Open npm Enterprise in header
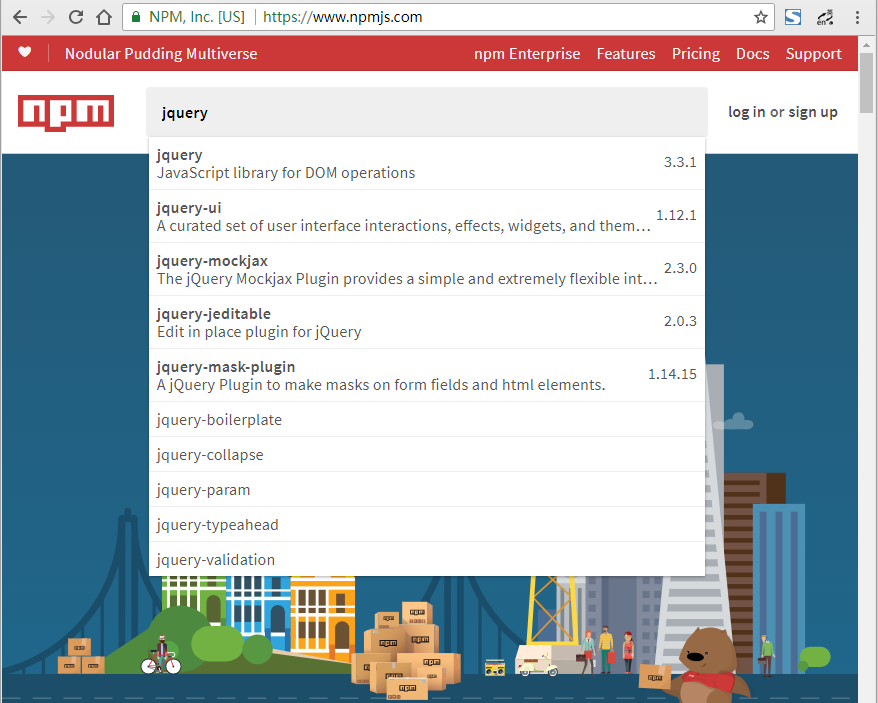878x703 pixels. click(x=527, y=54)
